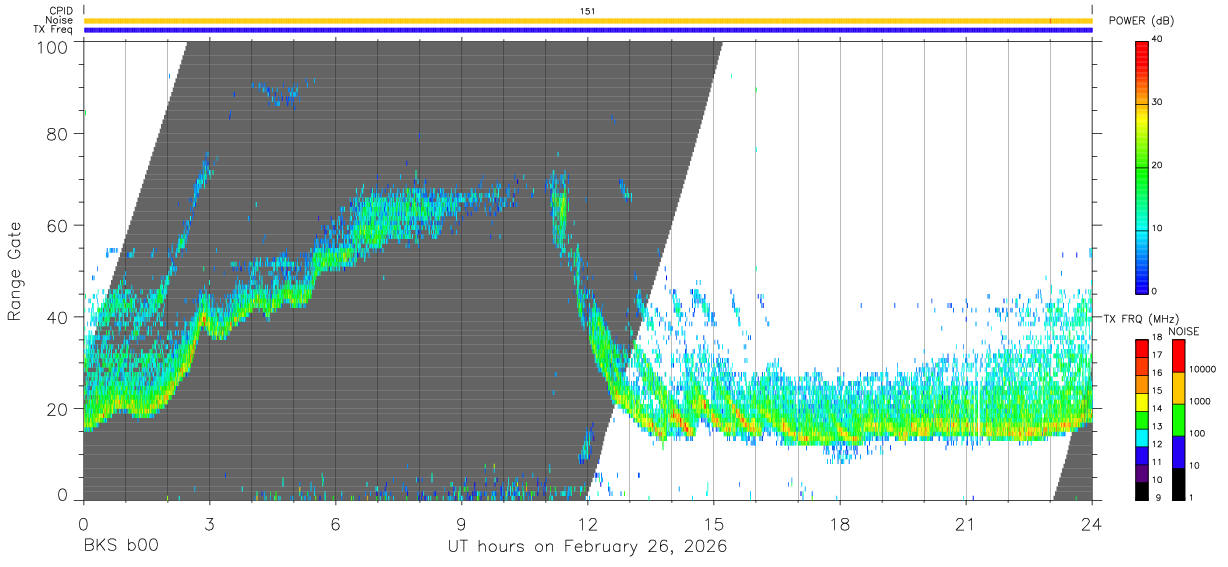Click the 6 hour tick on time axis
Viewport: 1228px width, 567px height.
pos(335,524)
